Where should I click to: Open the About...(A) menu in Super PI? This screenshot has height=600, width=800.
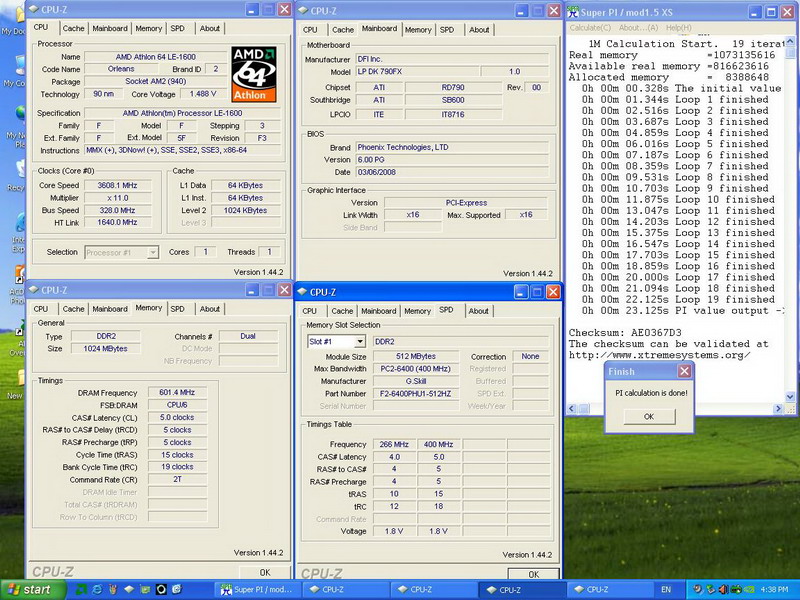[637, 28]
